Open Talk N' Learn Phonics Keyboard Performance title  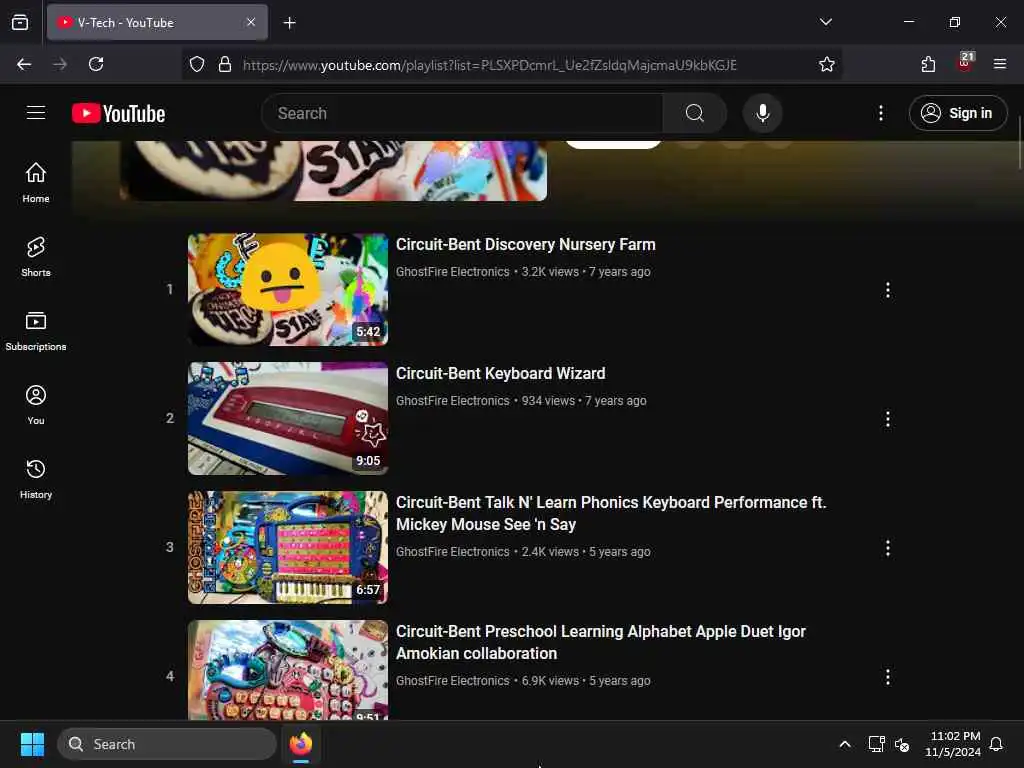pos(611,513)
